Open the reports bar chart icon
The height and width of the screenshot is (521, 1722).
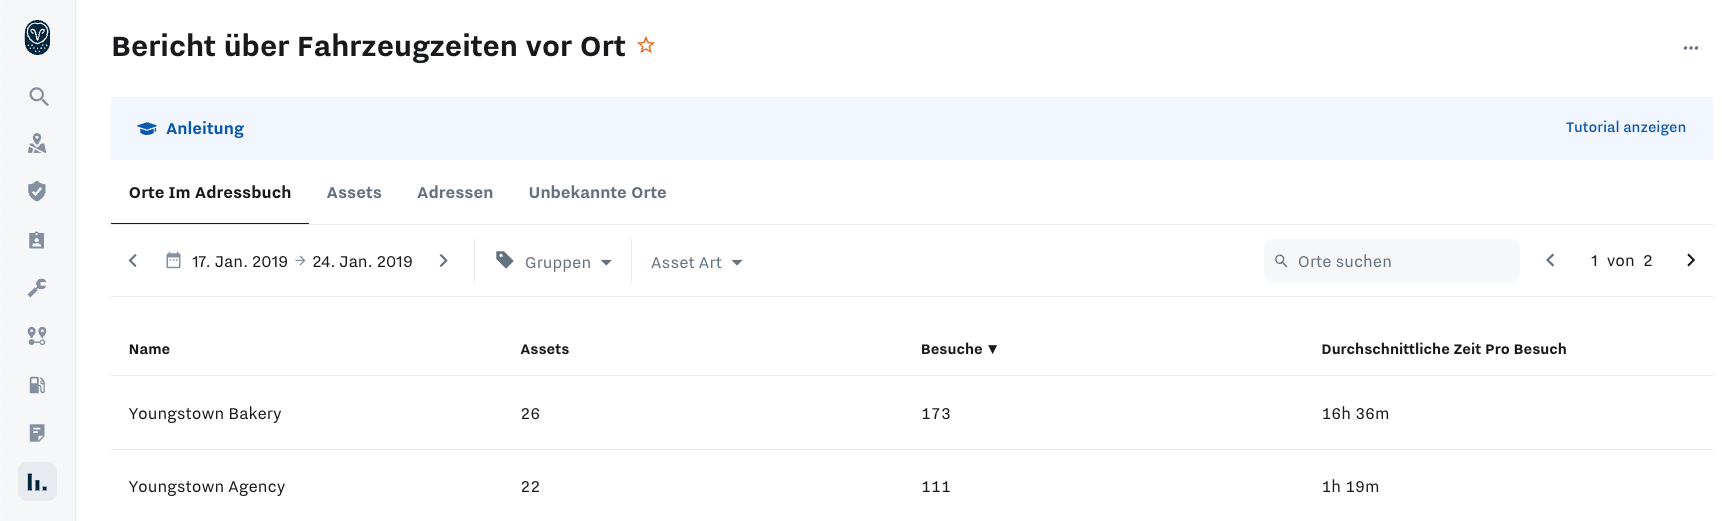click(x=38, y=482)
